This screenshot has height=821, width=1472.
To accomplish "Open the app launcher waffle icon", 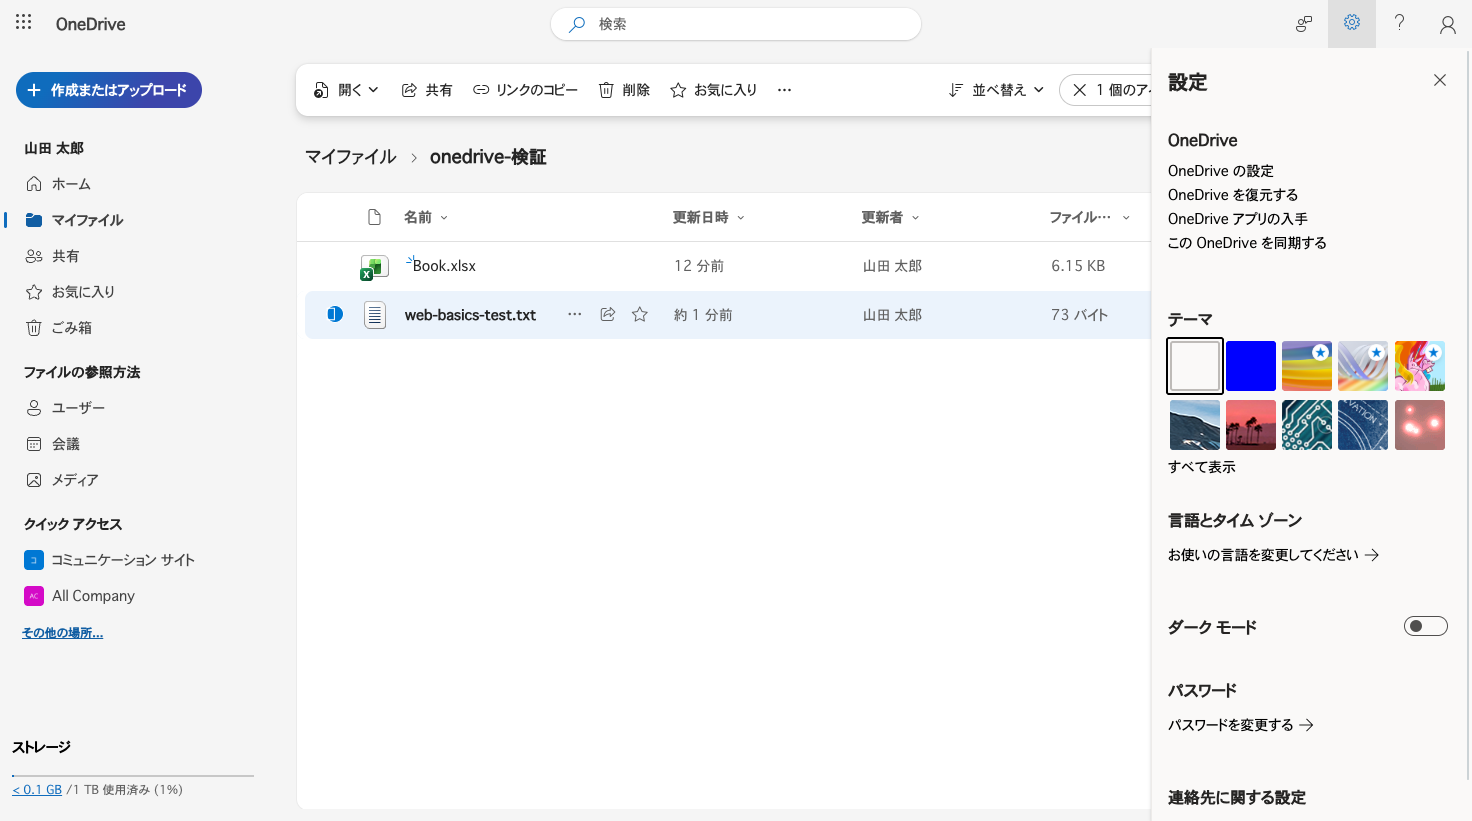I will click(24, 22).
